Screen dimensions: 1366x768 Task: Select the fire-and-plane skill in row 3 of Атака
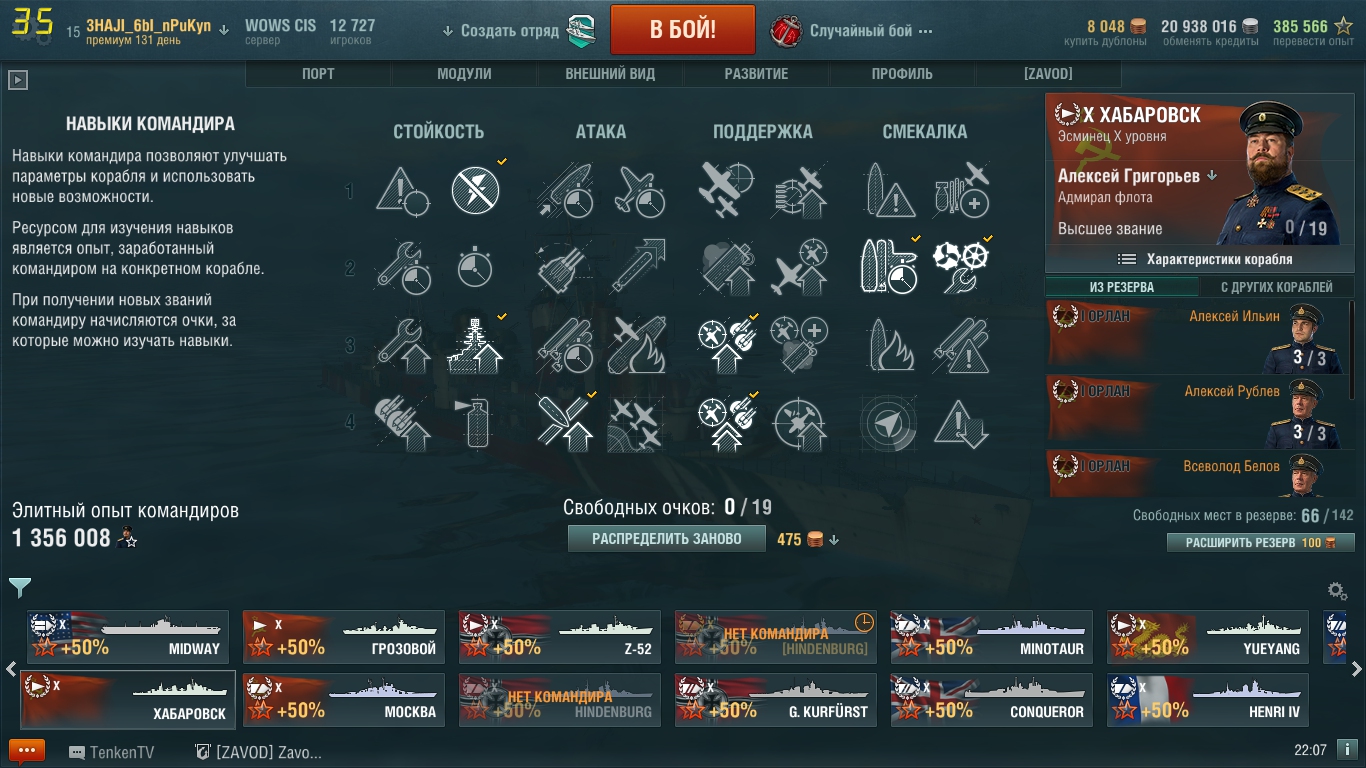(637, 344)
